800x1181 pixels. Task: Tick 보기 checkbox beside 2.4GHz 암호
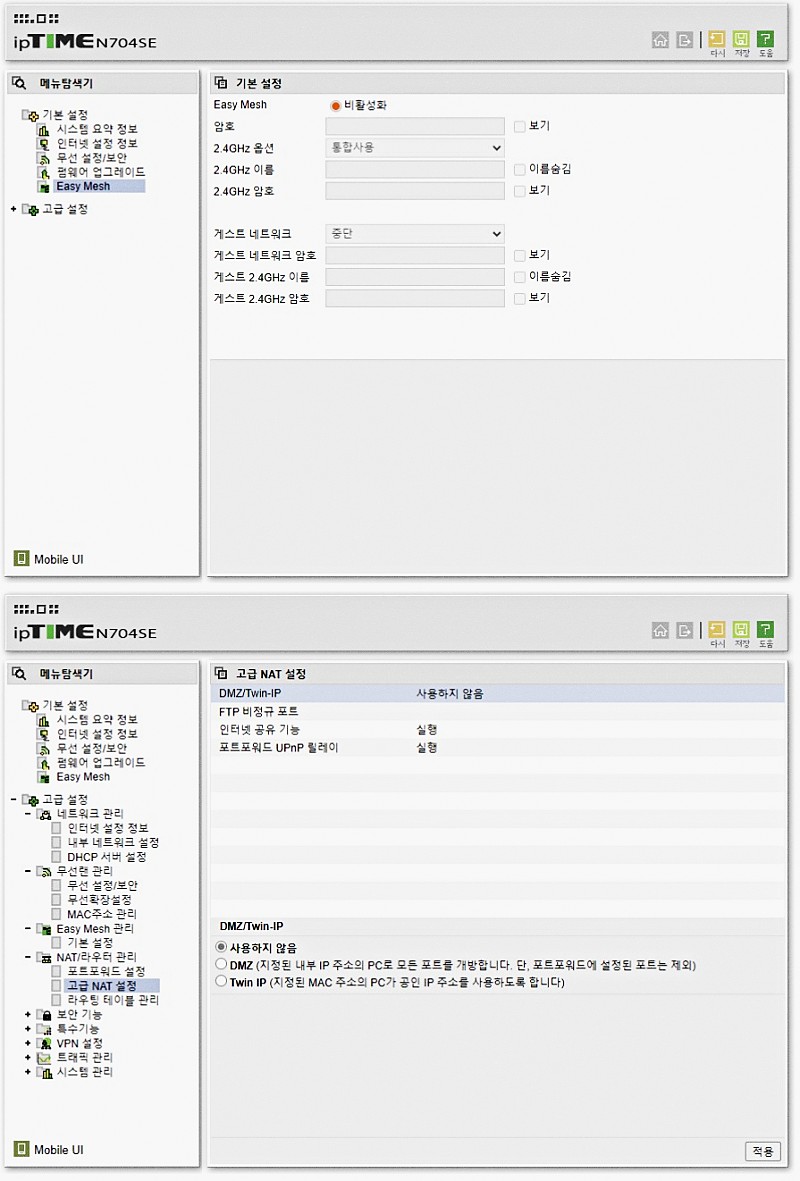coord(519,190)
